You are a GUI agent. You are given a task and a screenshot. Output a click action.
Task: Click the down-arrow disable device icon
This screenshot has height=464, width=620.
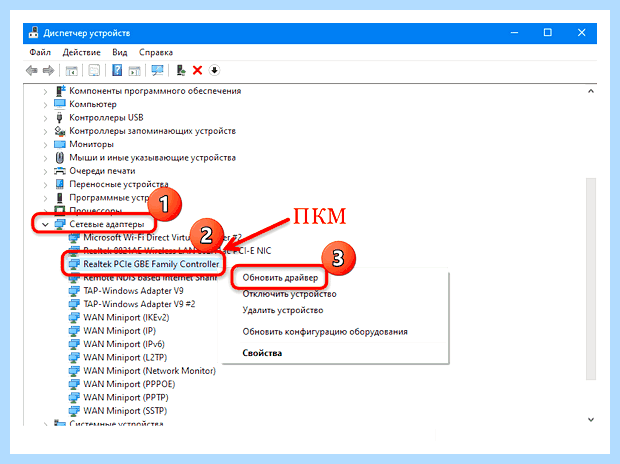(x=214, y=70)
